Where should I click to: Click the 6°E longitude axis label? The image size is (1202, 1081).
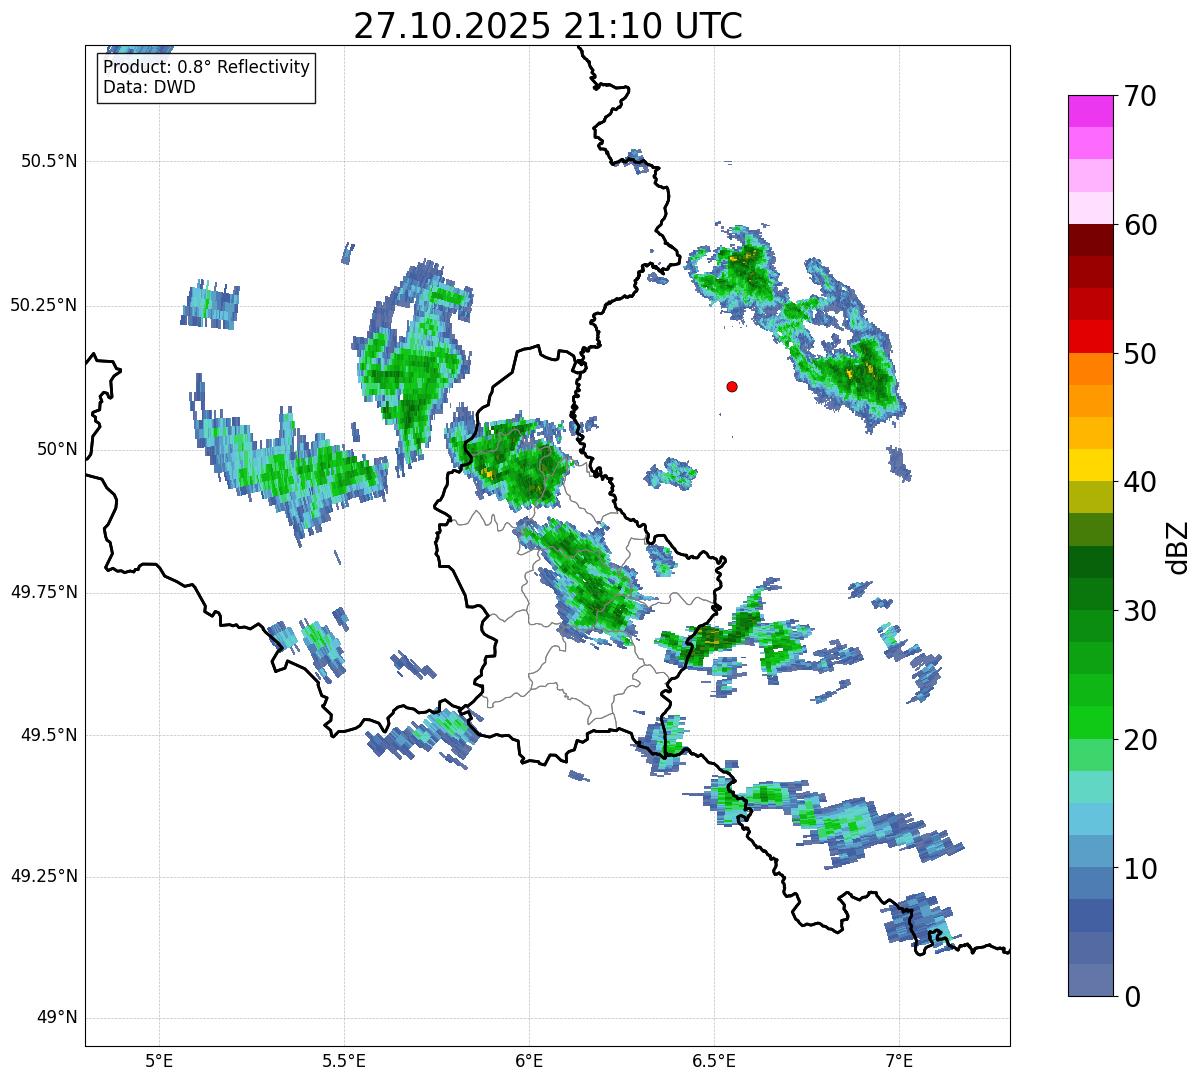pos(529,1060)
